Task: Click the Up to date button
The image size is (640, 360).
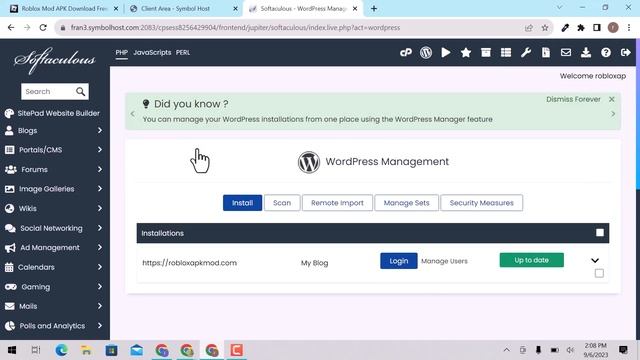Action: pyautogui.click(x=531, y=260)
